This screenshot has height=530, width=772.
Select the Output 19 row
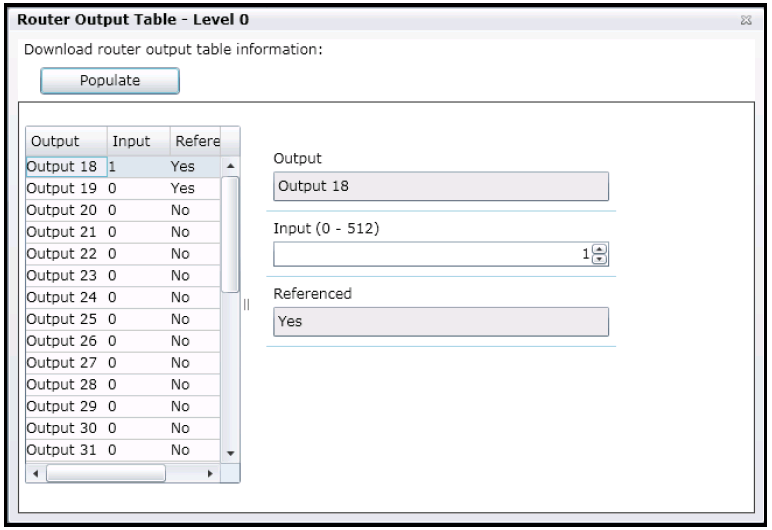(x=123, y=189)
